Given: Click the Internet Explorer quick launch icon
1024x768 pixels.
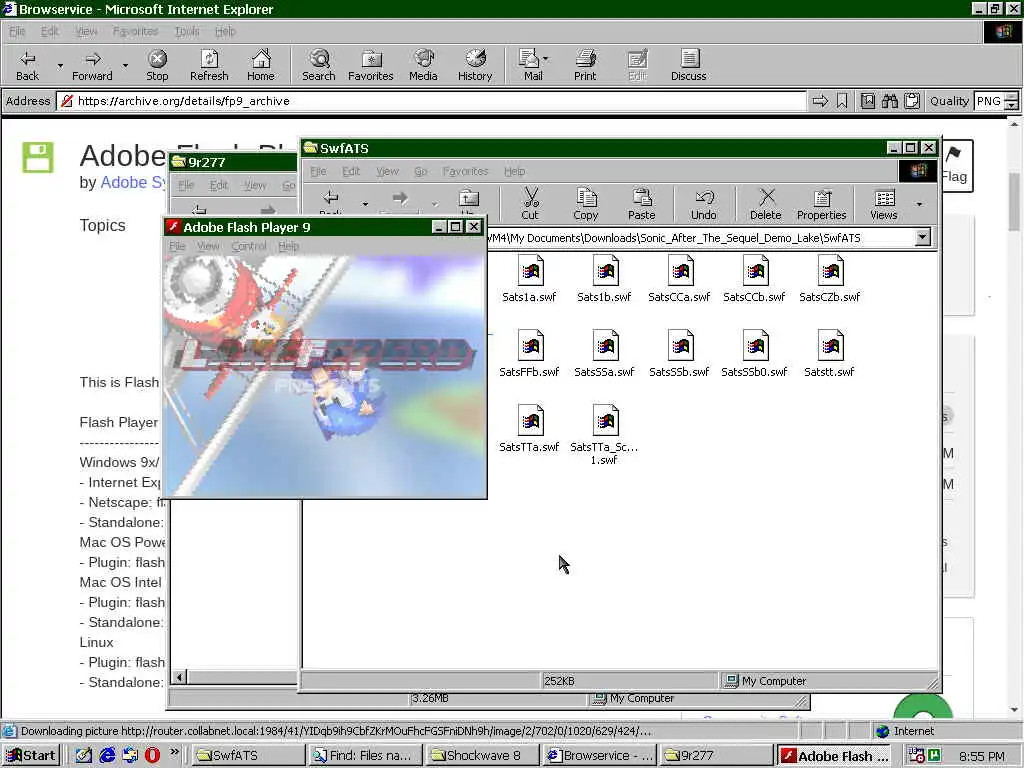Looking at the screenshot, I should [107, 756].
